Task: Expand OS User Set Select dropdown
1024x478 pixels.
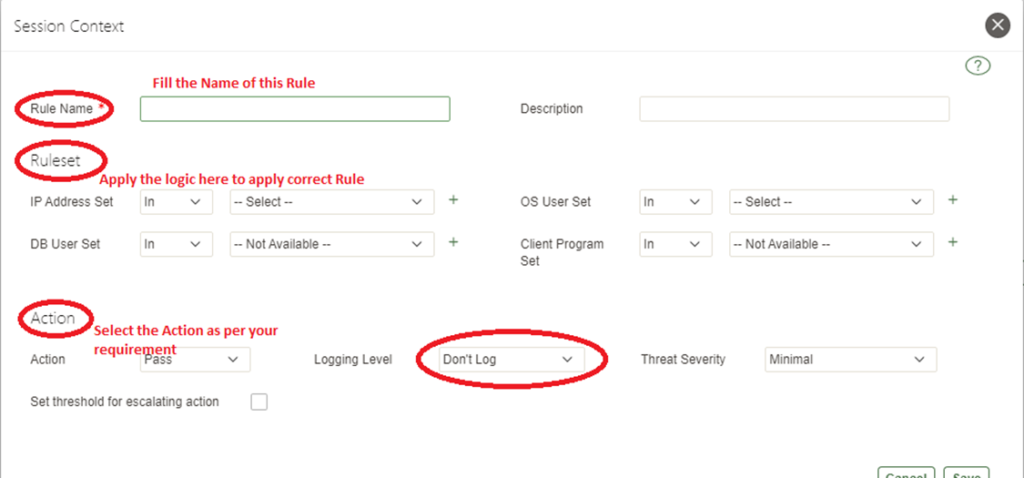Action: coord(831,202)
